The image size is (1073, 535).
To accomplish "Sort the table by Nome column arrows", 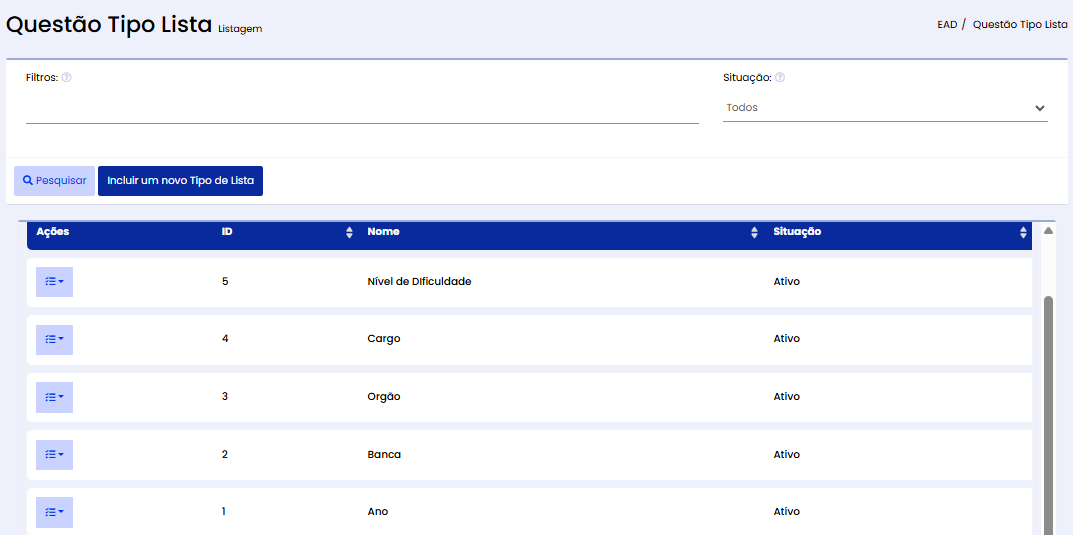I will point(755,233).
